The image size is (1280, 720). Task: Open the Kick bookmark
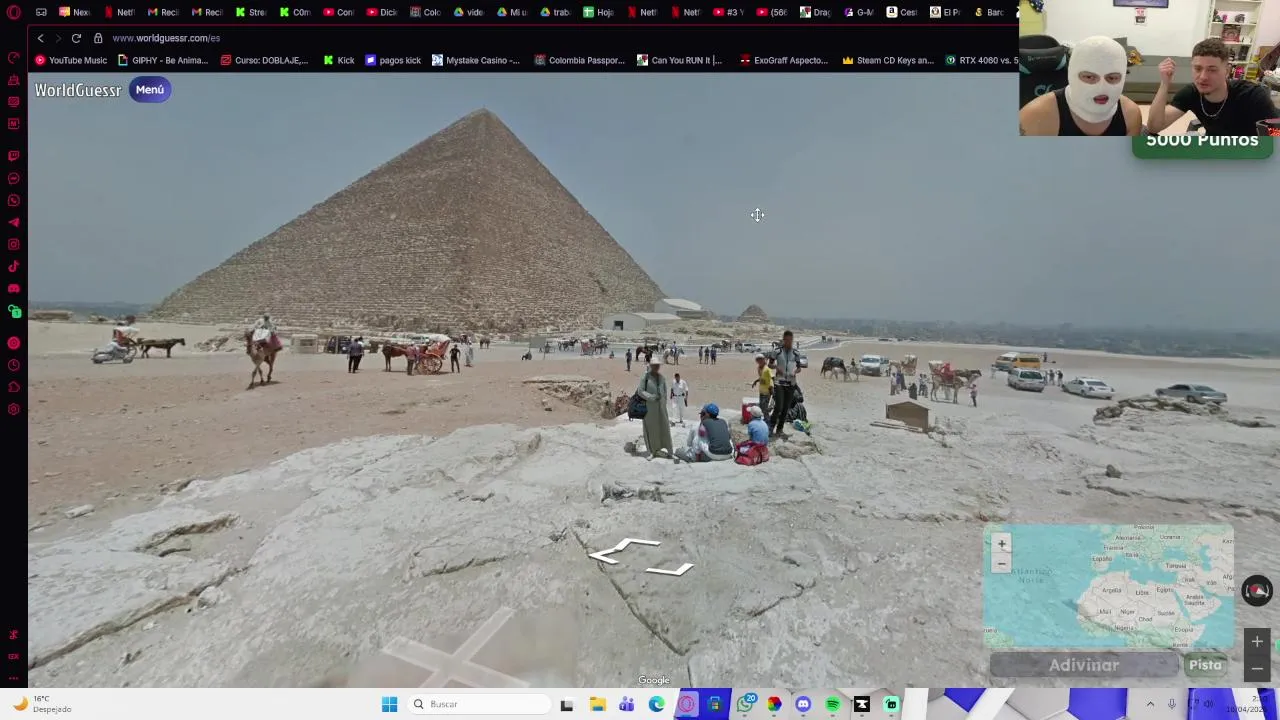[339, 60]
